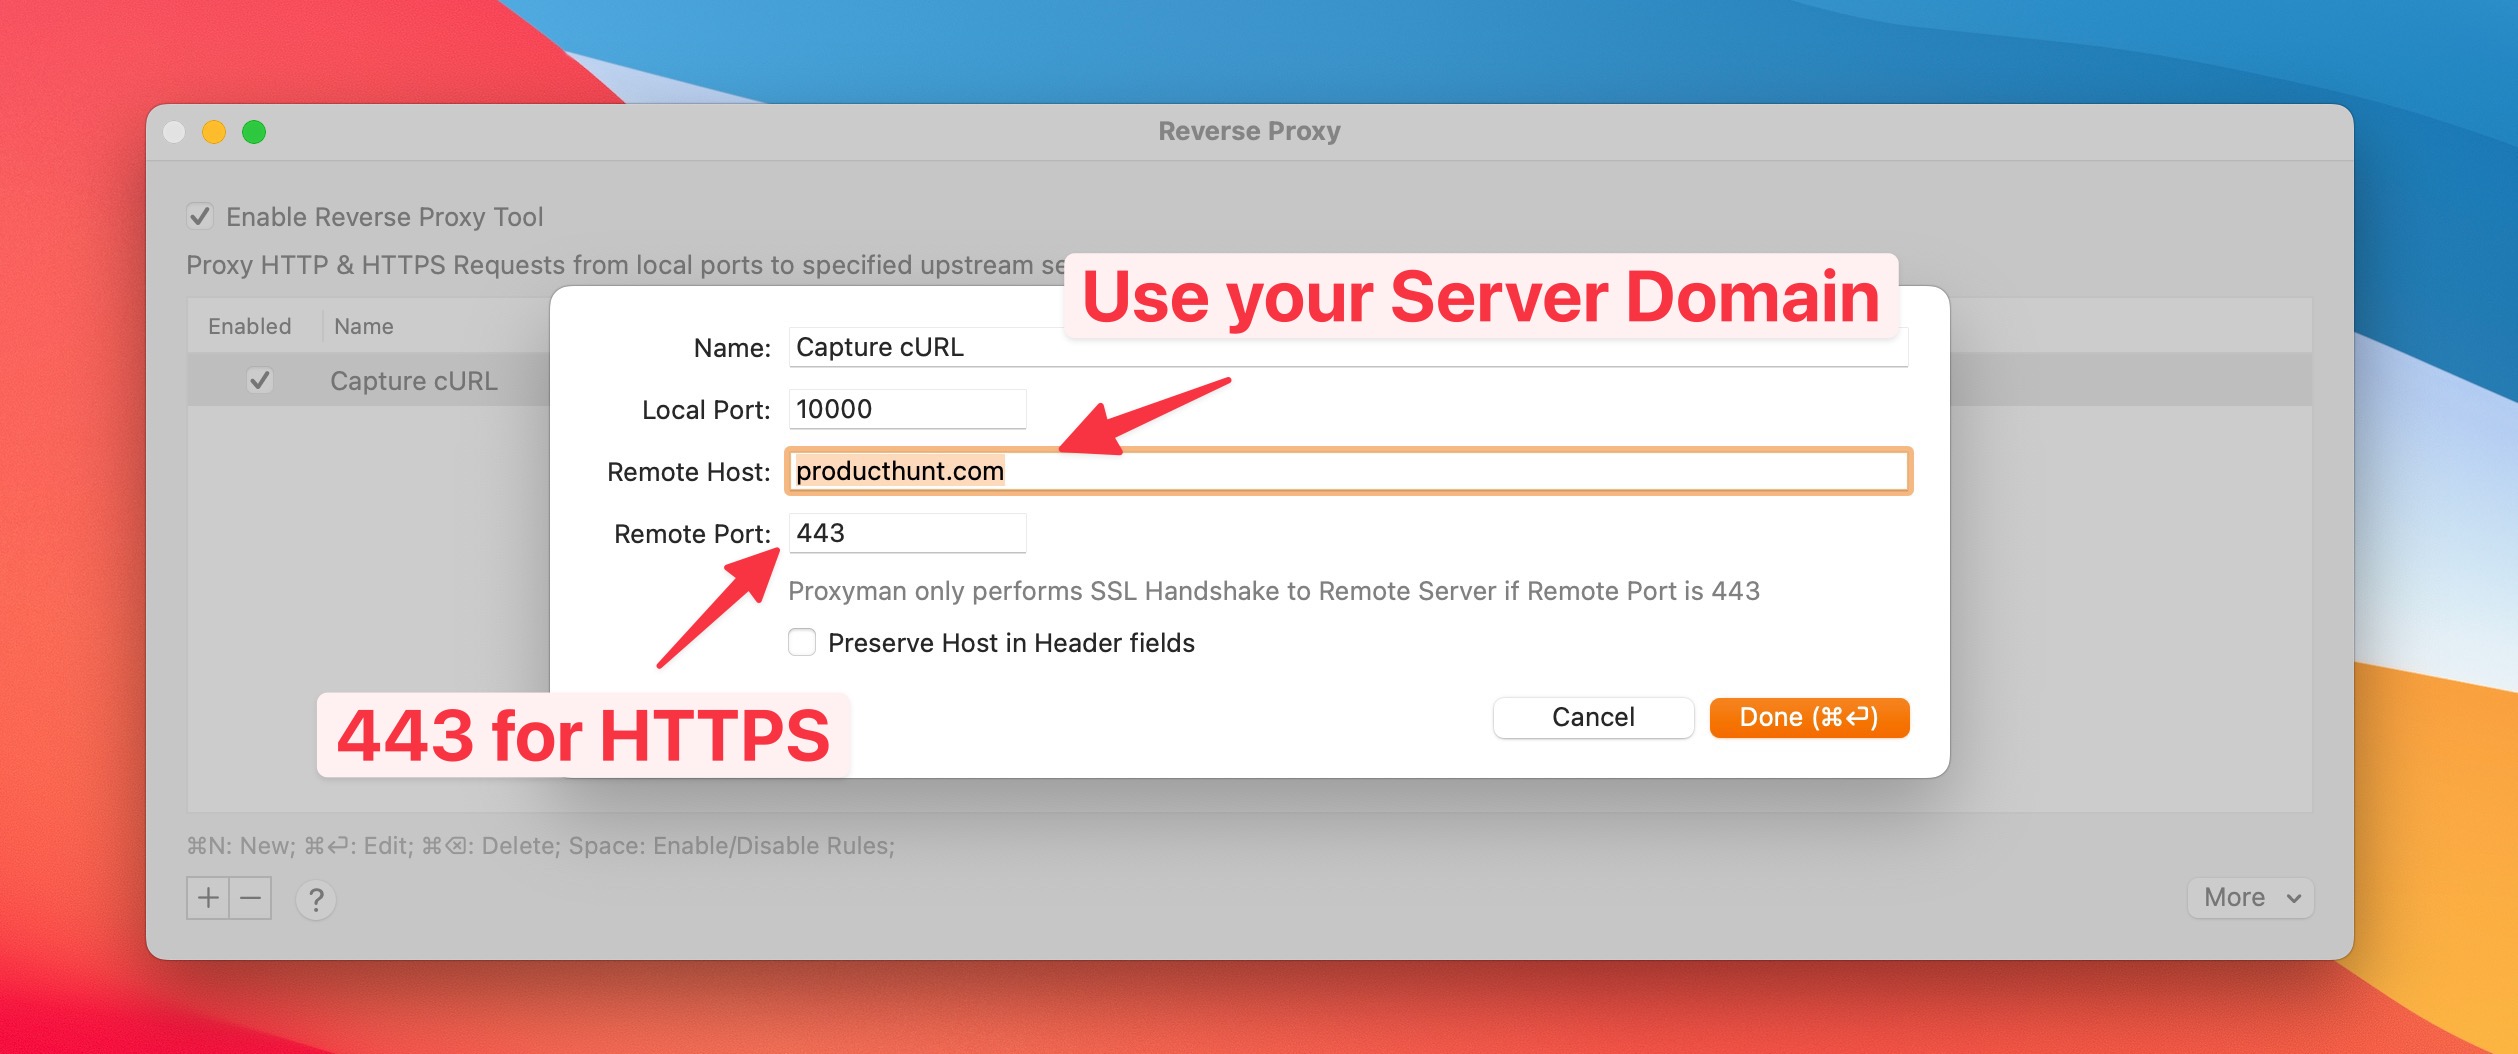2518x1054 pixels.
Task: Click into the Name field
Action: (1348, 347)
